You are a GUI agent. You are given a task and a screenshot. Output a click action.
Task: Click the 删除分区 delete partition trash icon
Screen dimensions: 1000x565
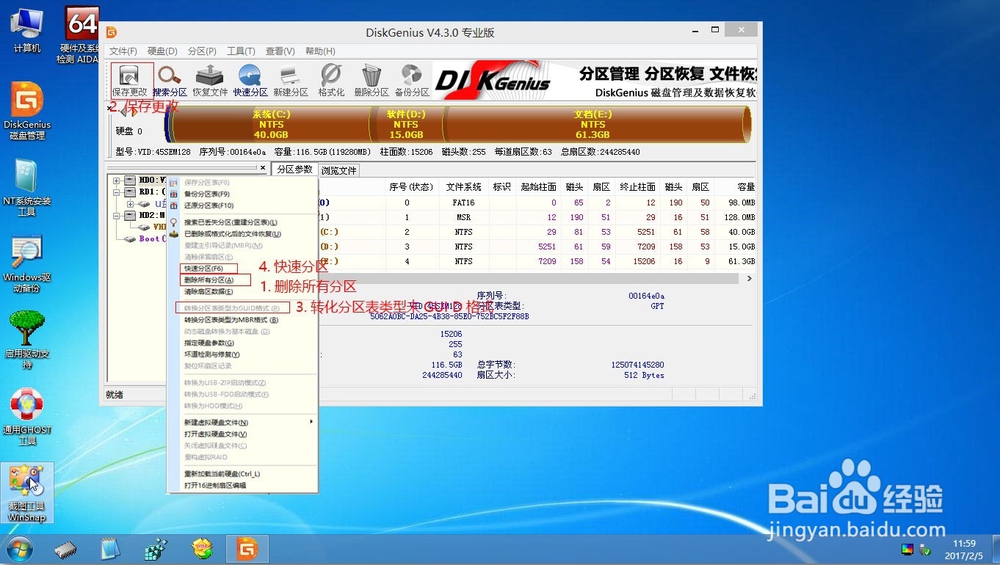(371, 81)
